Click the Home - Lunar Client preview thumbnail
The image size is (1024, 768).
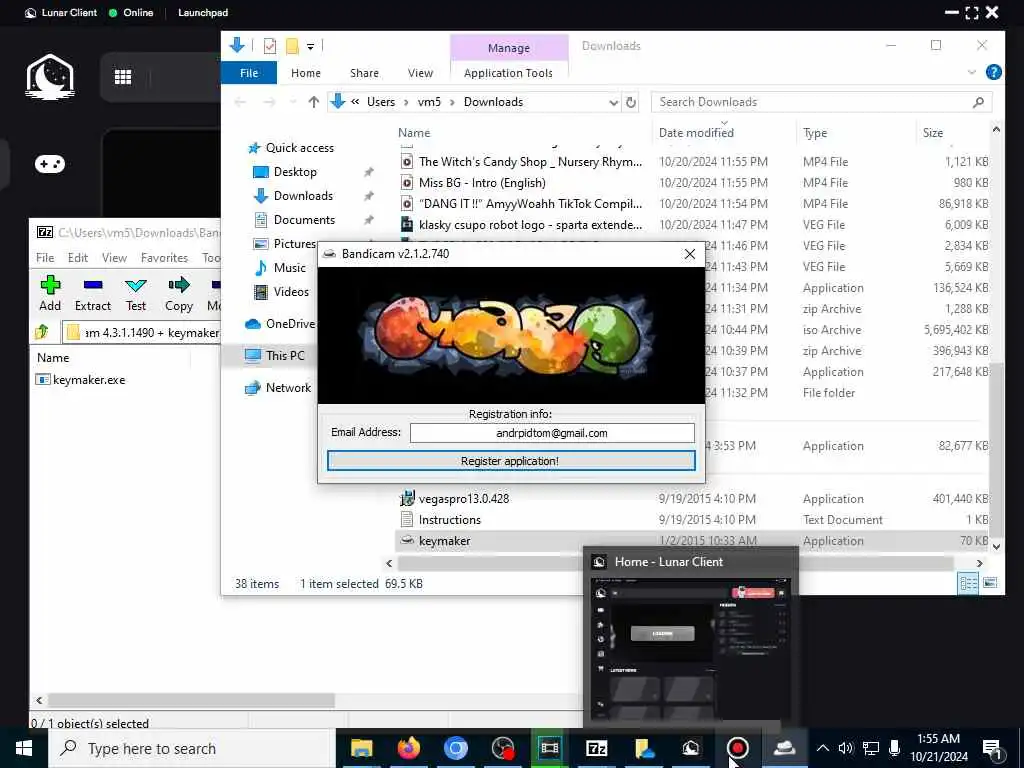pyautogui.click(x=690, y=648)
